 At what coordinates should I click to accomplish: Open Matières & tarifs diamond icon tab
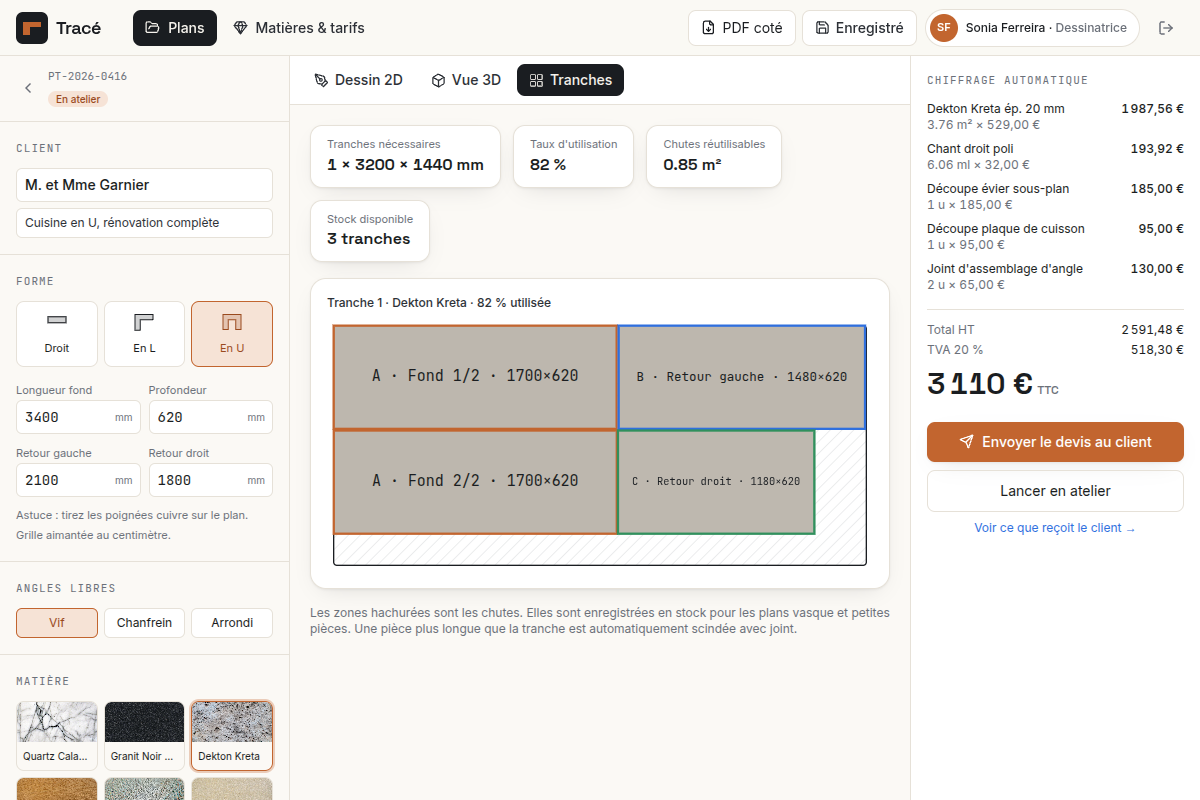point(240,28)
